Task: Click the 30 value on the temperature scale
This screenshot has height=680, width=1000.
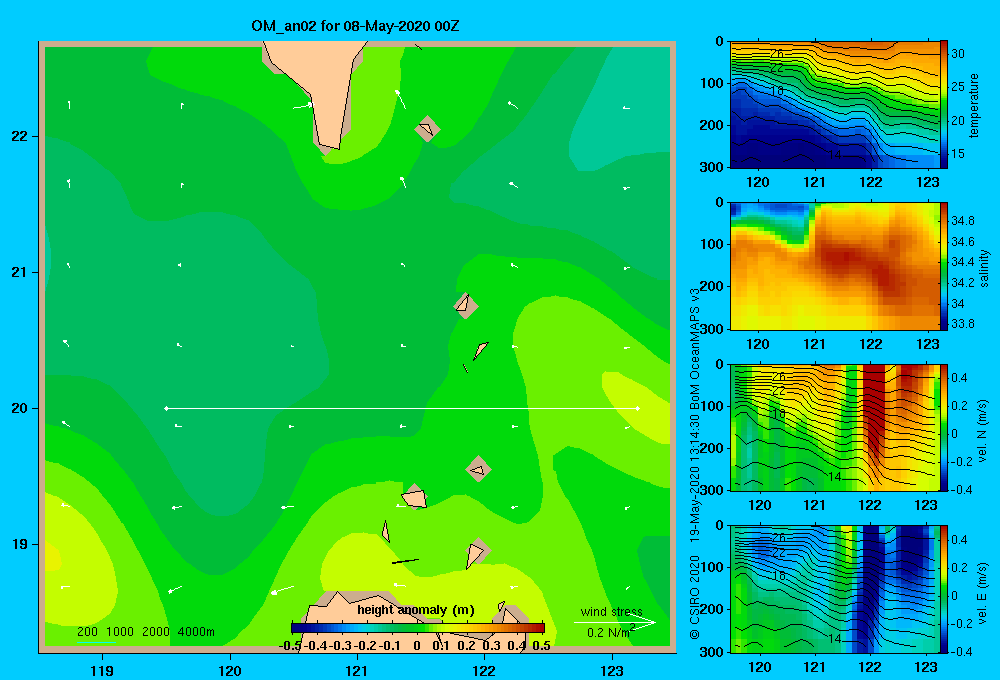Action: click(958, 54)
